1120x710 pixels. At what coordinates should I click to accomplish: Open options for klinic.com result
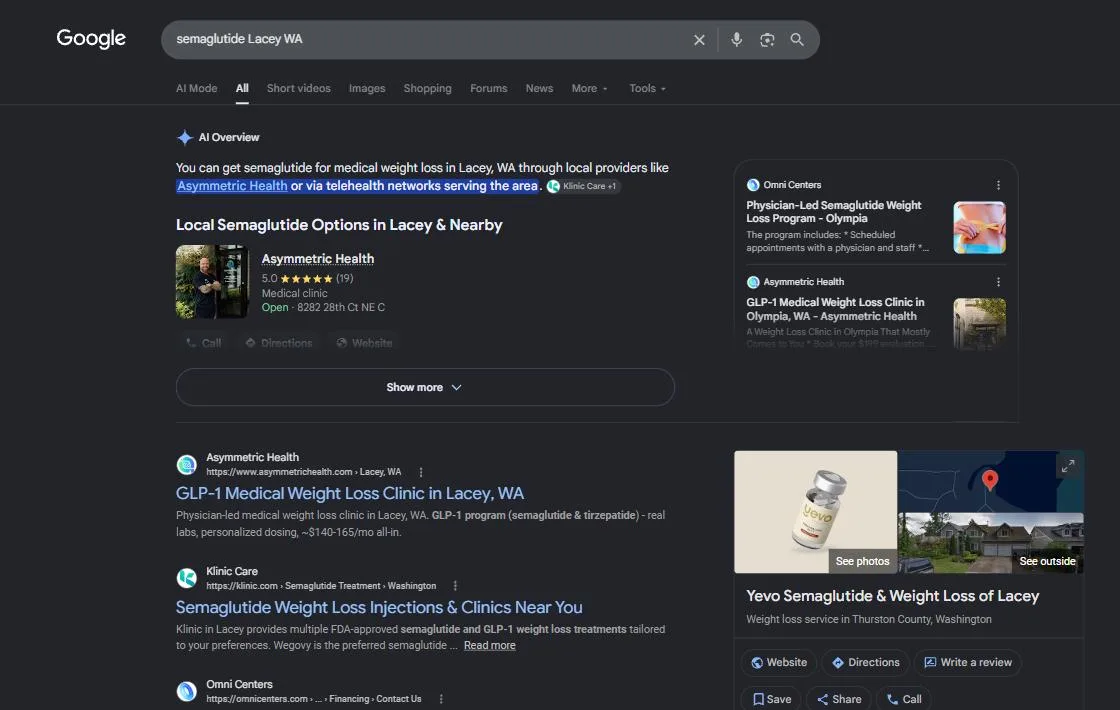[455, 586]
